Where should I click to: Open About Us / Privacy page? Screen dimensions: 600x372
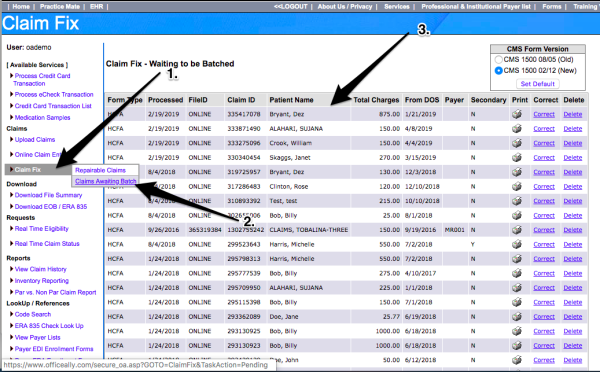345,7
